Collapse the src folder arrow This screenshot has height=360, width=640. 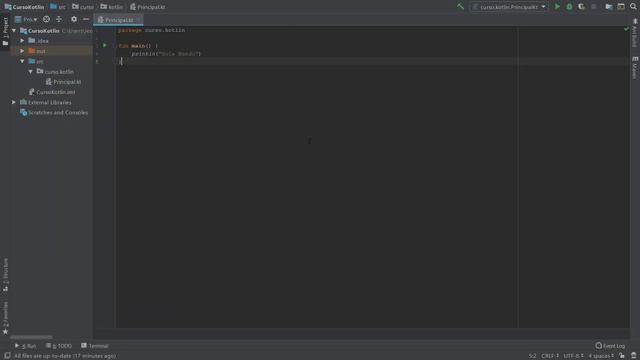[x=22, y=61]
